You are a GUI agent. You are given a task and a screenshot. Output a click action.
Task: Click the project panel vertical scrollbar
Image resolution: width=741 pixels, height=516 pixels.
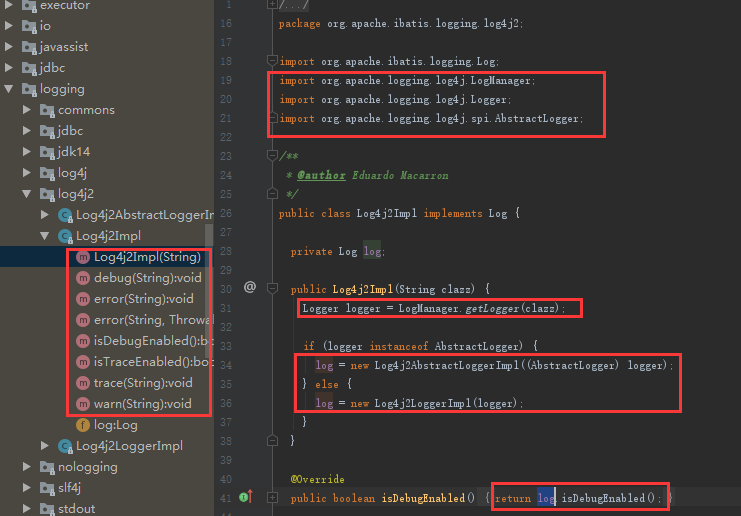coord(210,300)
